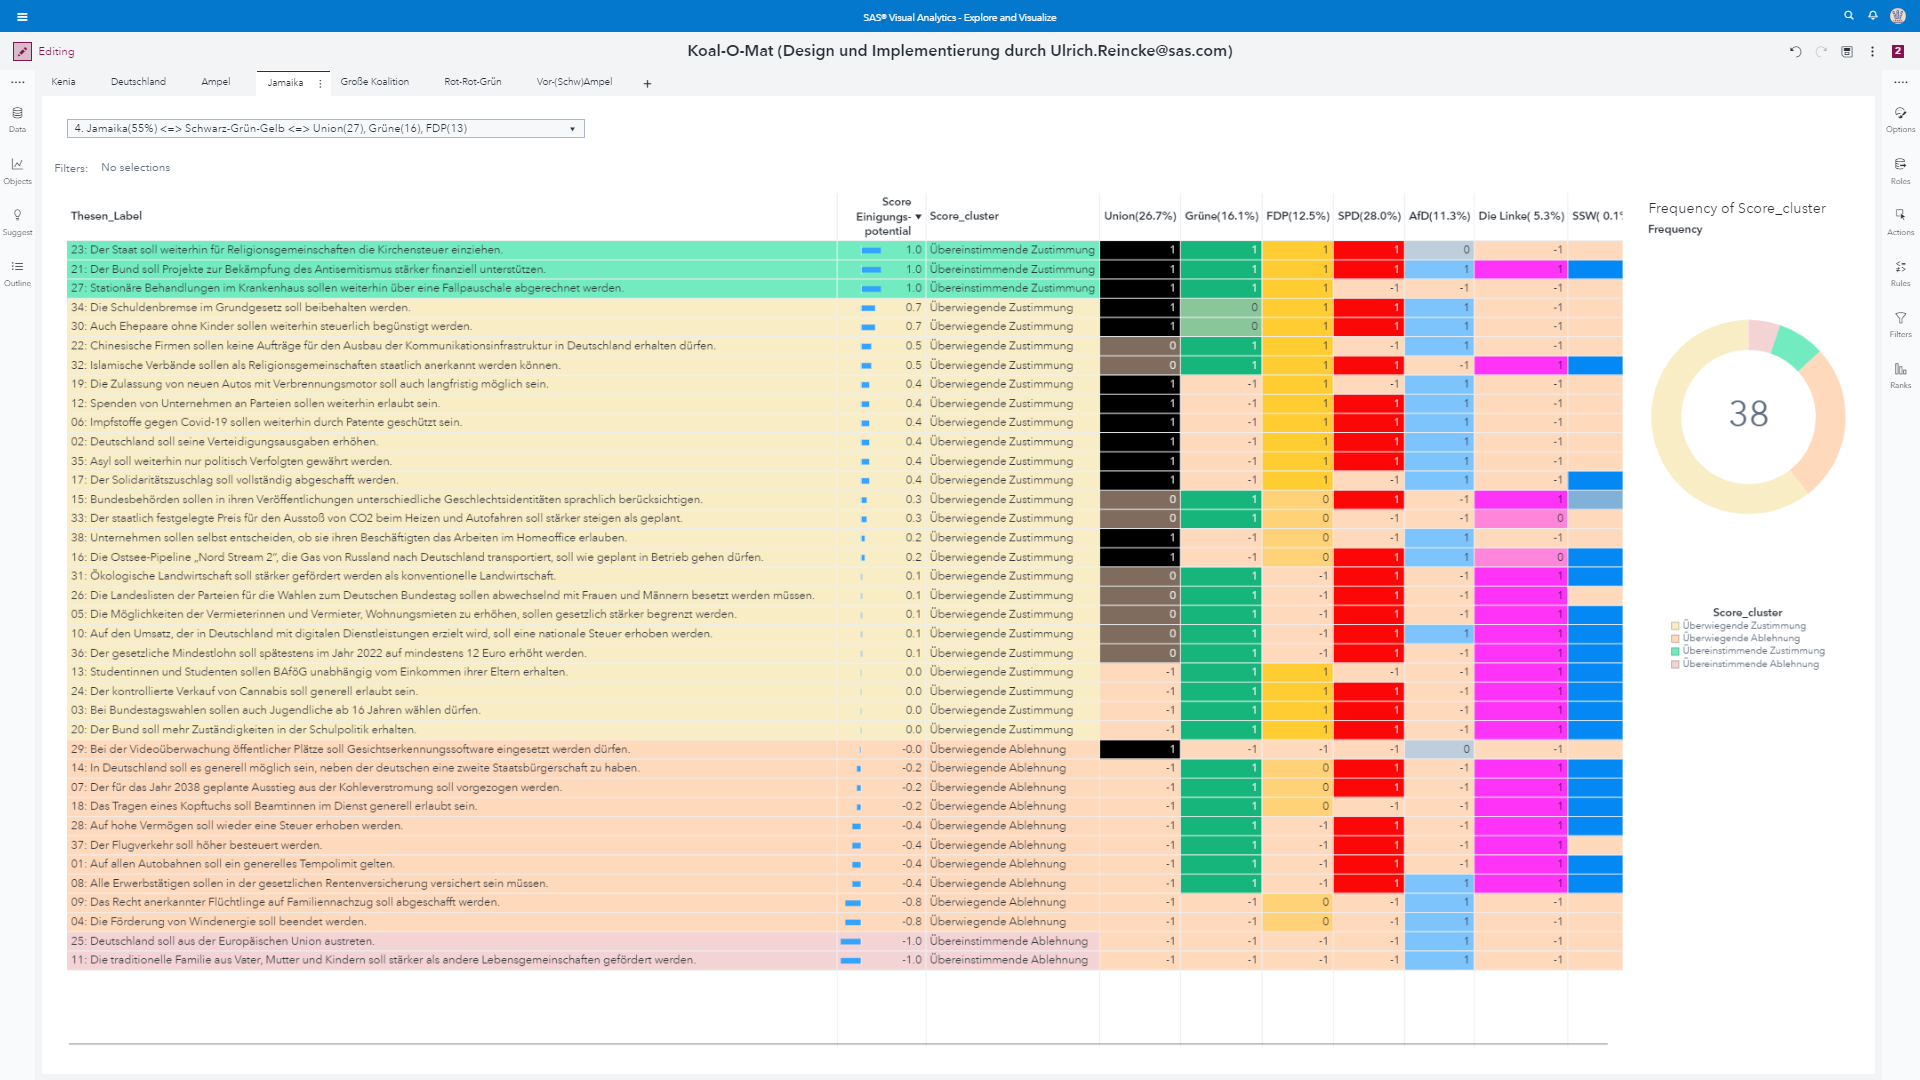
Task: Click the left sidebar ellipsis icon
Action: tap(17, 82)
